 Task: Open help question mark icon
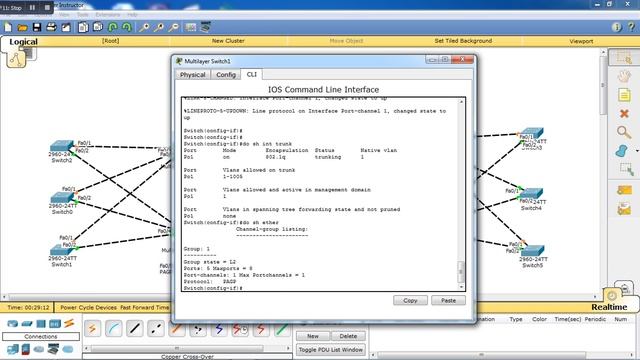631,27
